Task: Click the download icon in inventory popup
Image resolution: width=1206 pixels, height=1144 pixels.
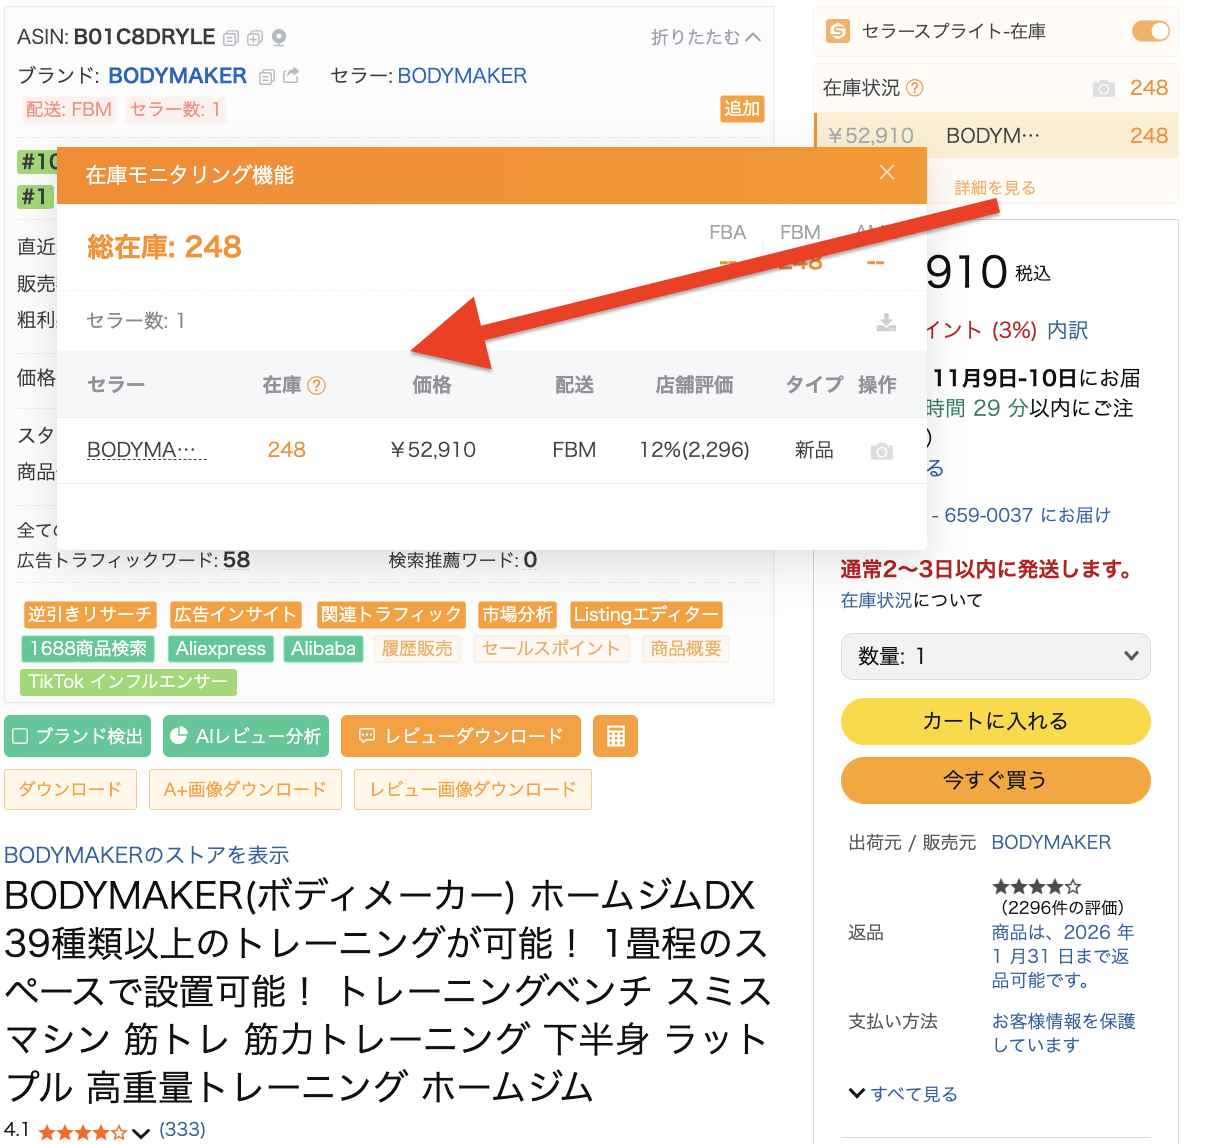Action: 886,322
